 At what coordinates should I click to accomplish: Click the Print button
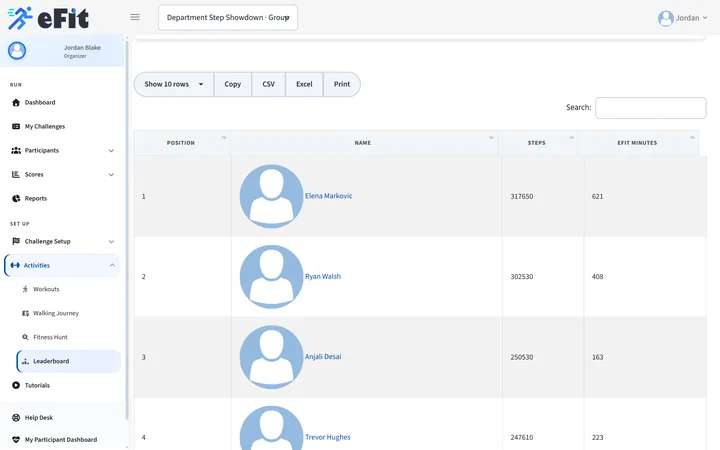[x=342, y=84]
